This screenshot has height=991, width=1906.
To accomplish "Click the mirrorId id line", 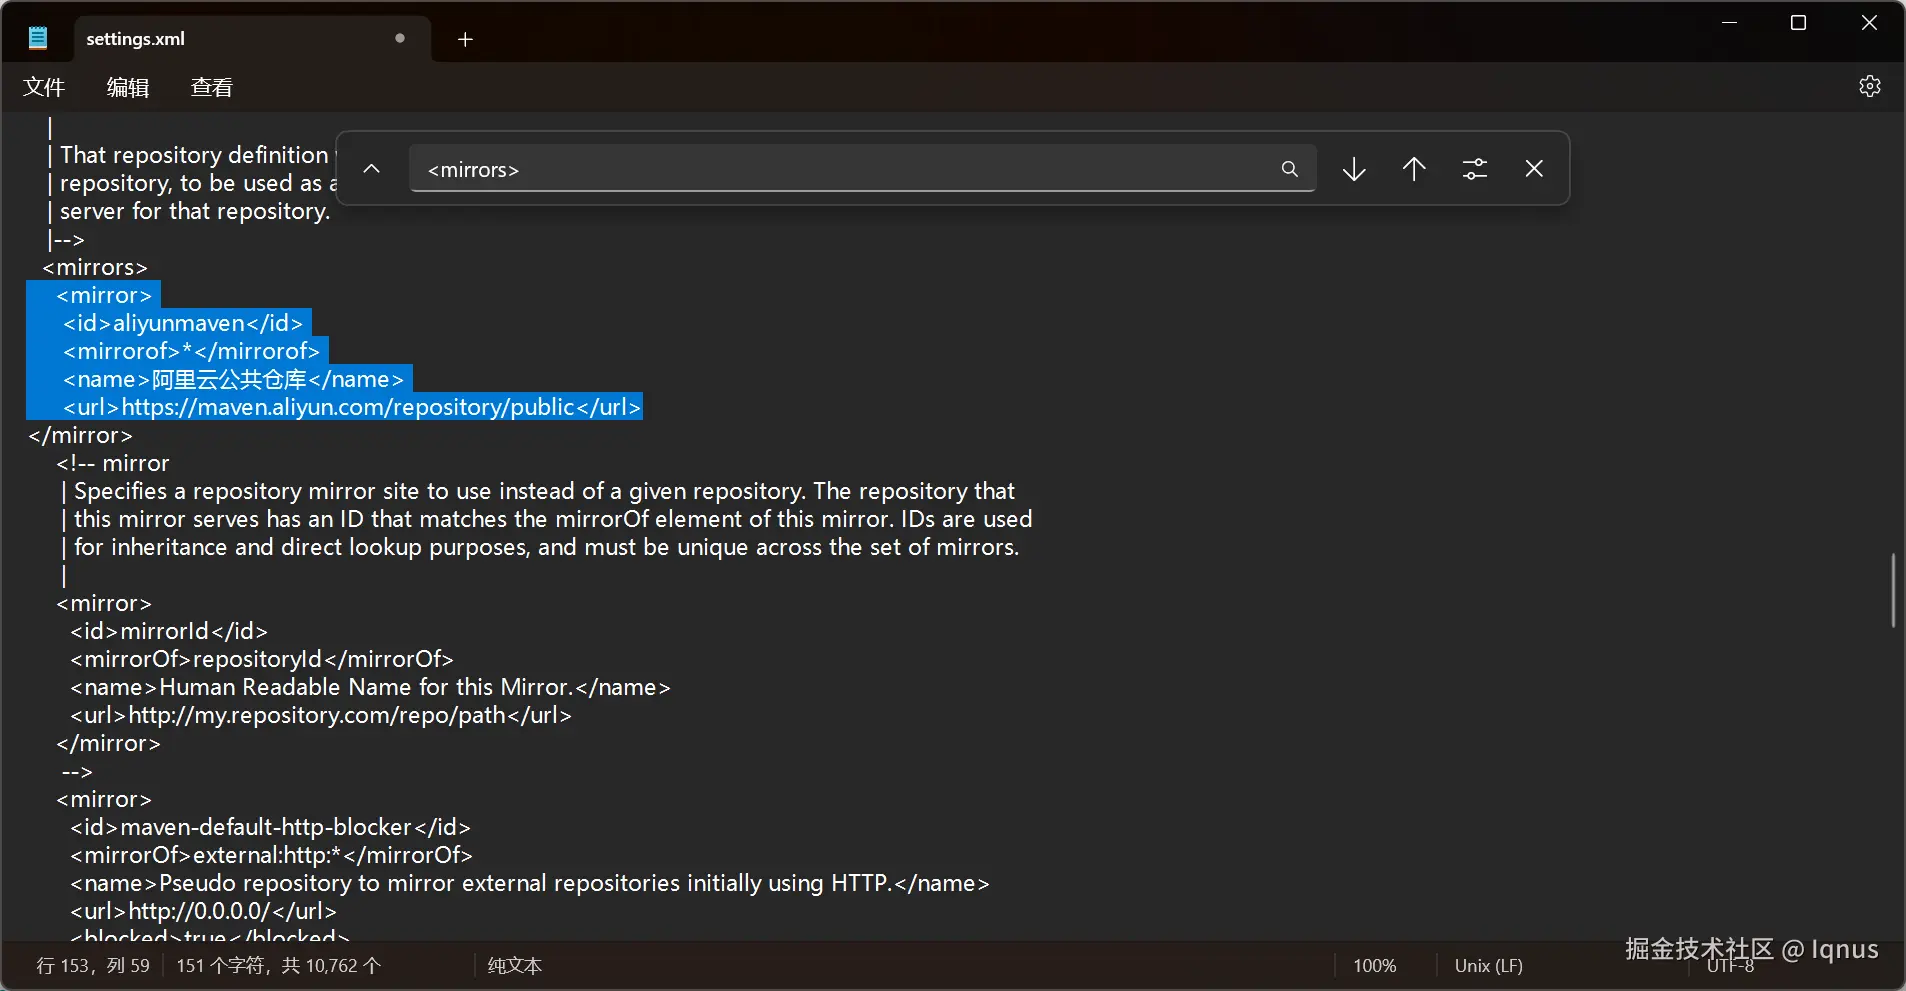I will coord(169,631).
